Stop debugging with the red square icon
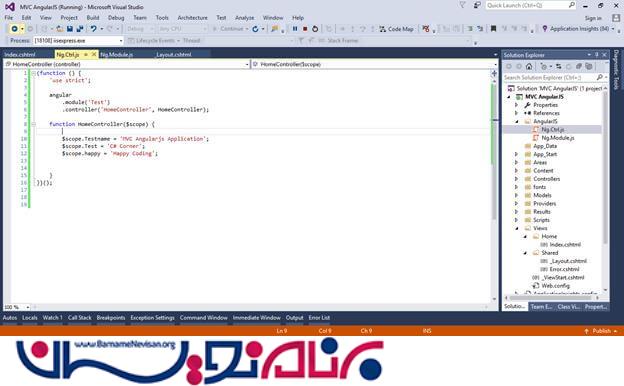Image resolution: width=624 pixels, height=386 pixels. [305, 29]
